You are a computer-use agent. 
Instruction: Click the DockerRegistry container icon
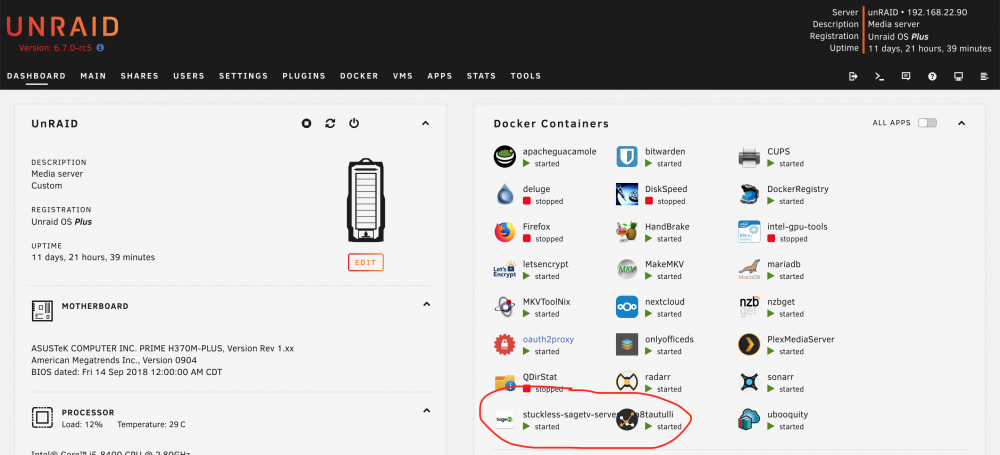coord(749,195)
